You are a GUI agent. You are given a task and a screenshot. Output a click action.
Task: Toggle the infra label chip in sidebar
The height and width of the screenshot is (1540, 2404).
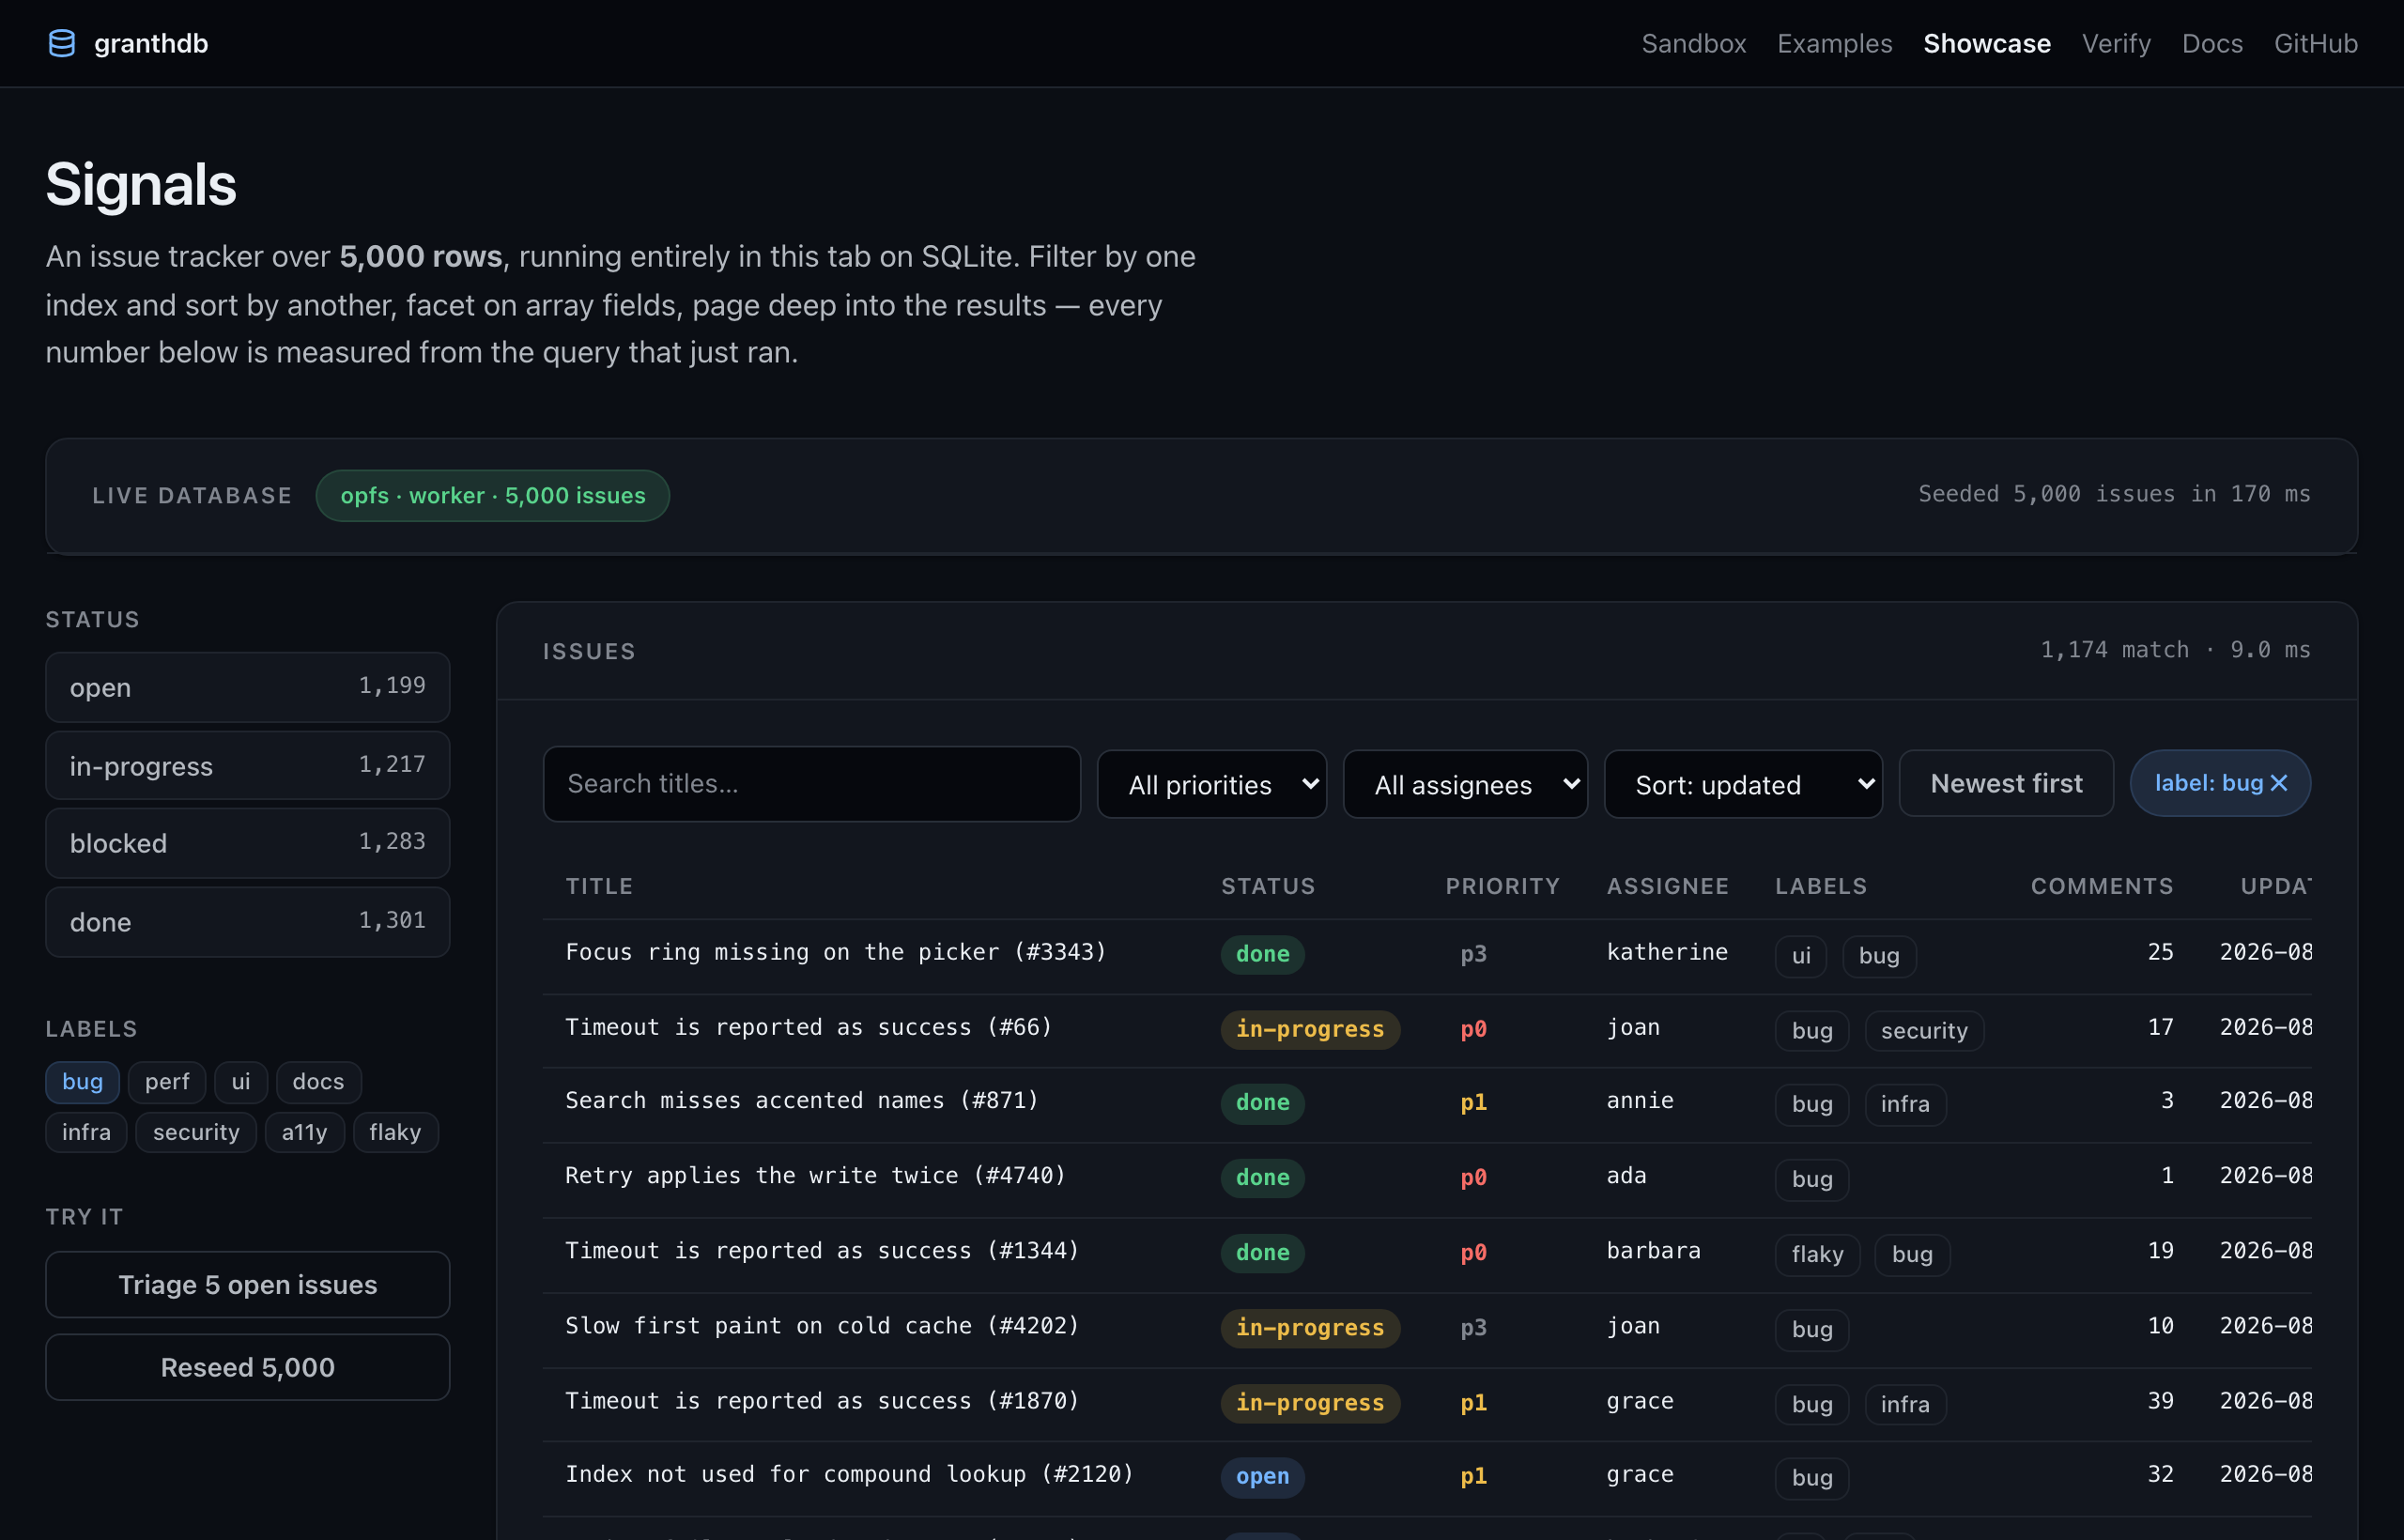tap(86, 1132)
